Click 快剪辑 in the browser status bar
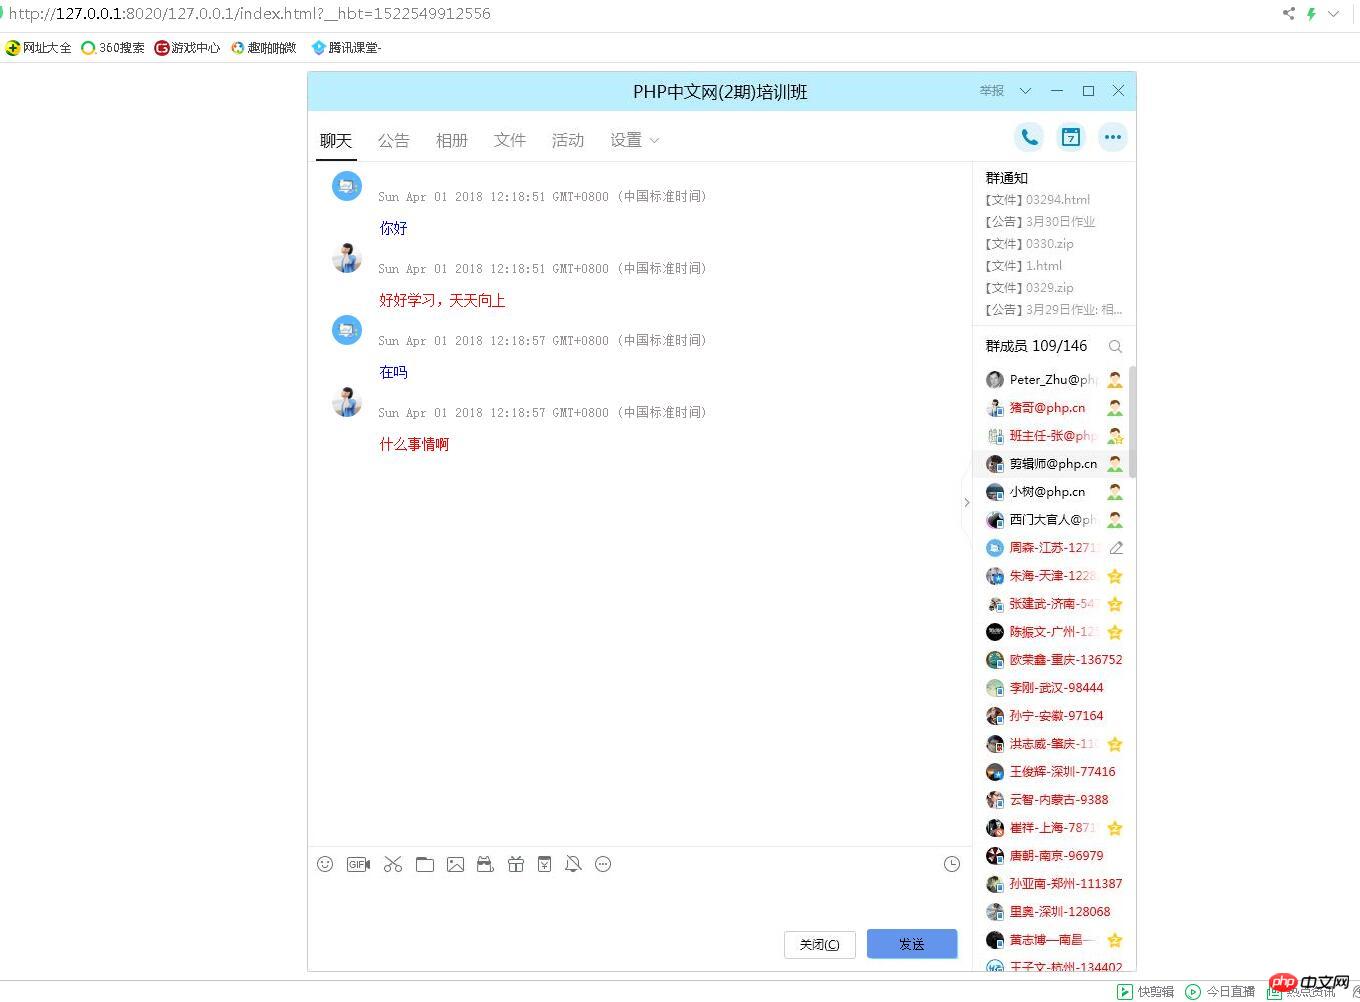Image resolution: width=1360 pixels, height=1002 pixels. 1146,991
